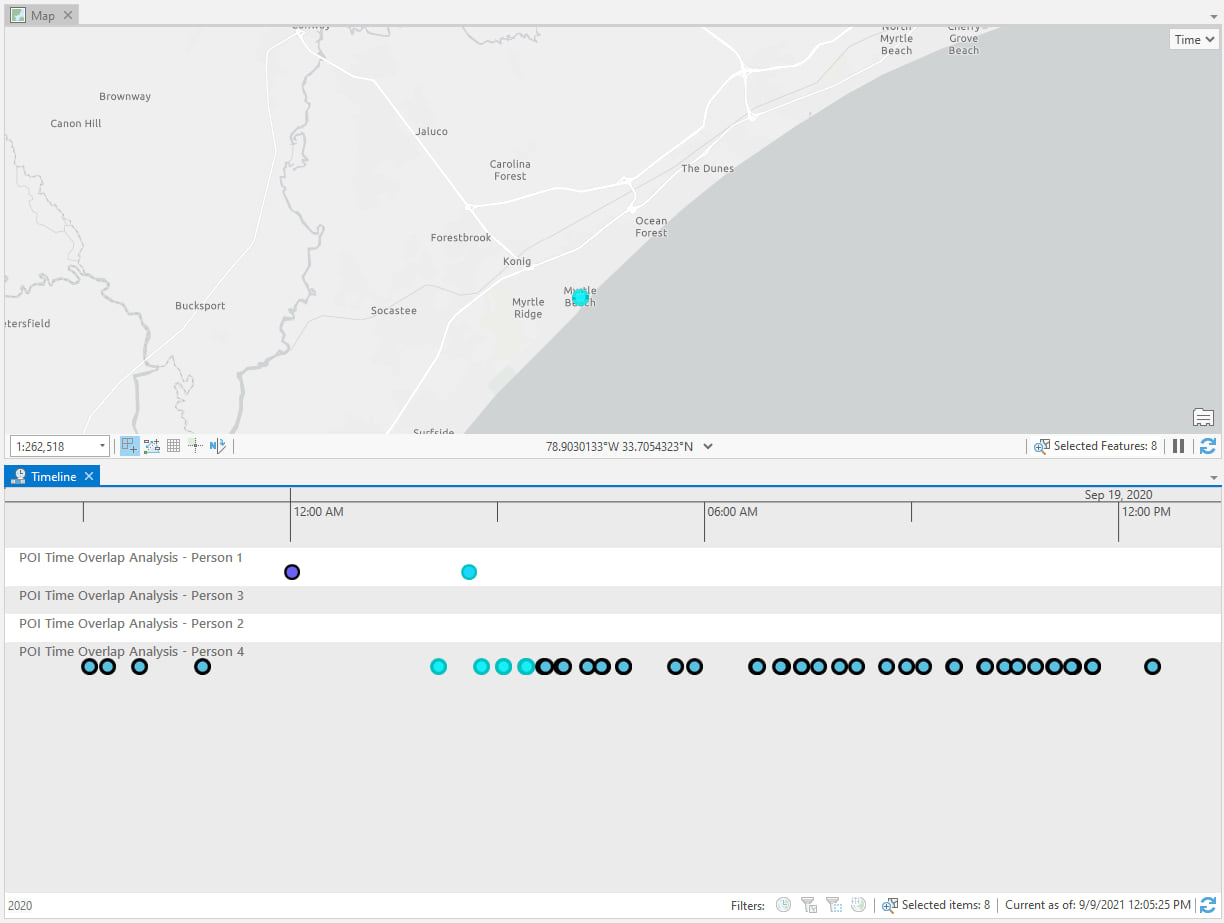The image size is (1224, 923).
Task: Click the magnifier icon next to Selected items
Action: point(890,904)
